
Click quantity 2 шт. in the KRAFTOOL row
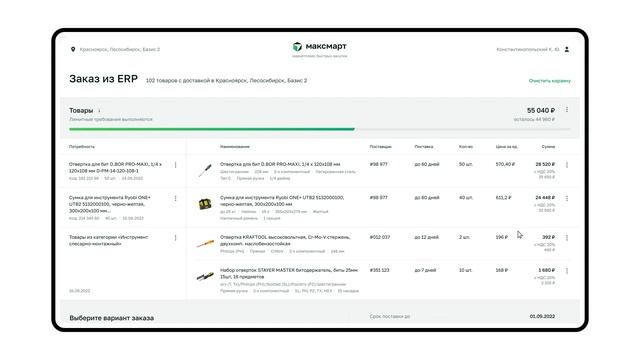(x=464, y=237)
